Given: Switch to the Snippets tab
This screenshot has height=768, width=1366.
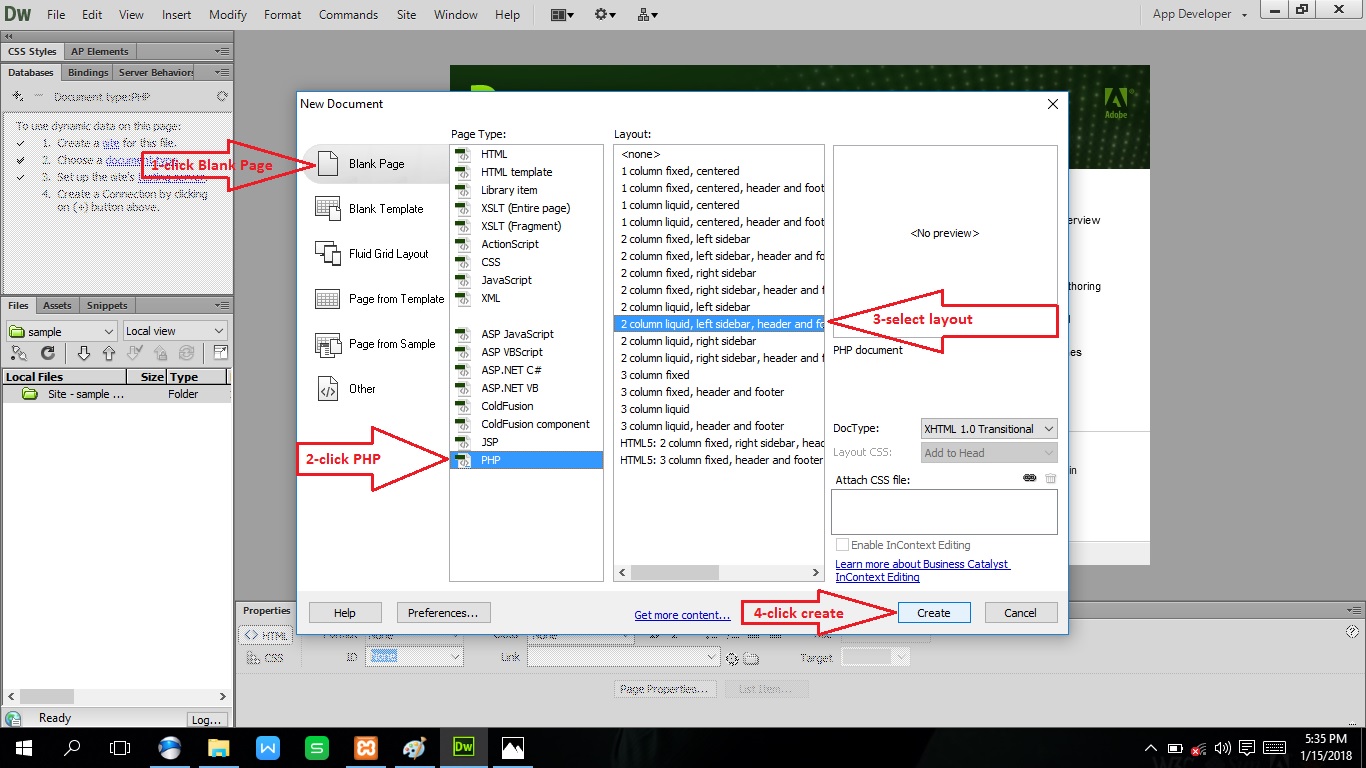Looking at the screenshot, I should [107, 305].
